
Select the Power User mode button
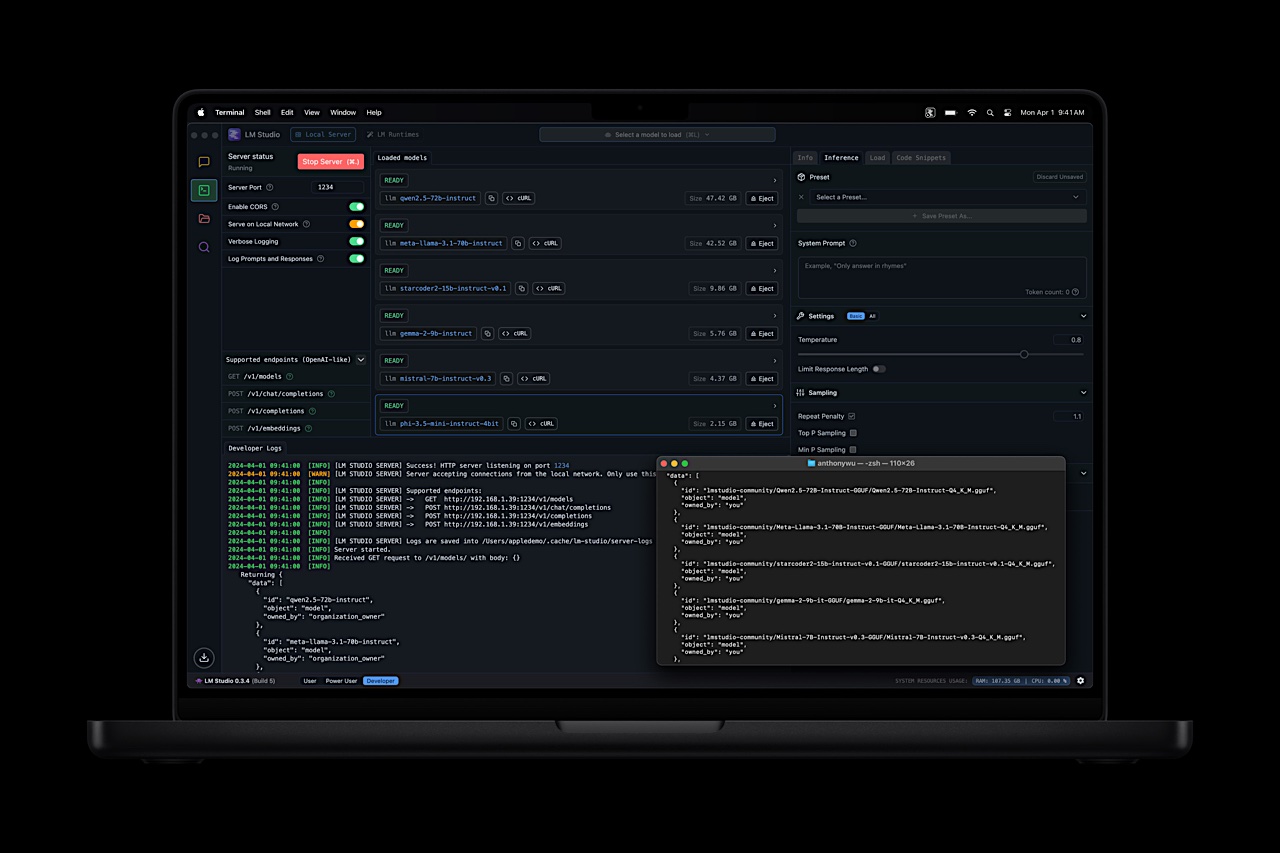[341, 681]
